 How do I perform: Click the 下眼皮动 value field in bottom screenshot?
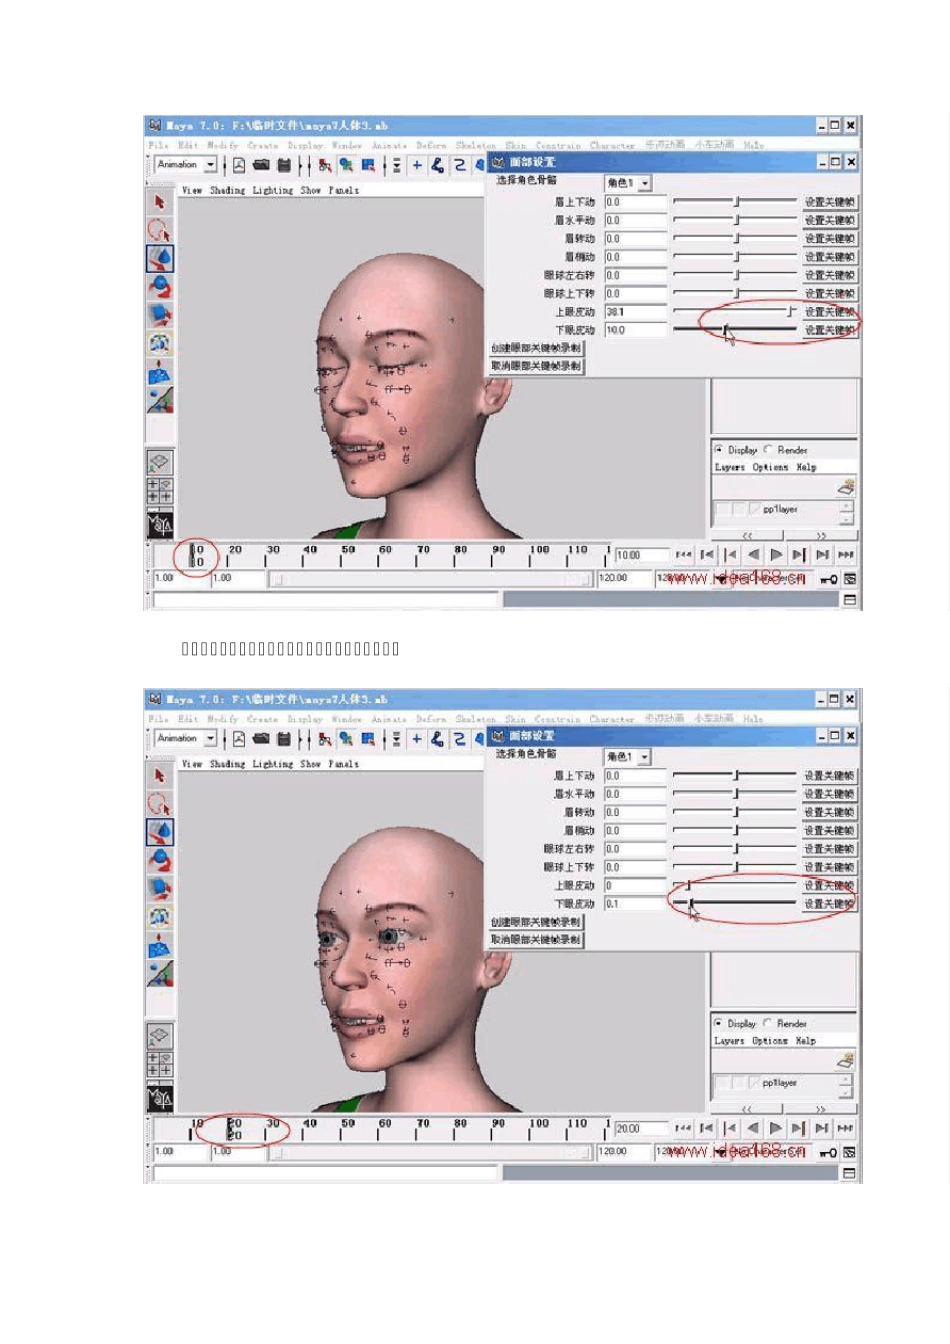point(634,904)
